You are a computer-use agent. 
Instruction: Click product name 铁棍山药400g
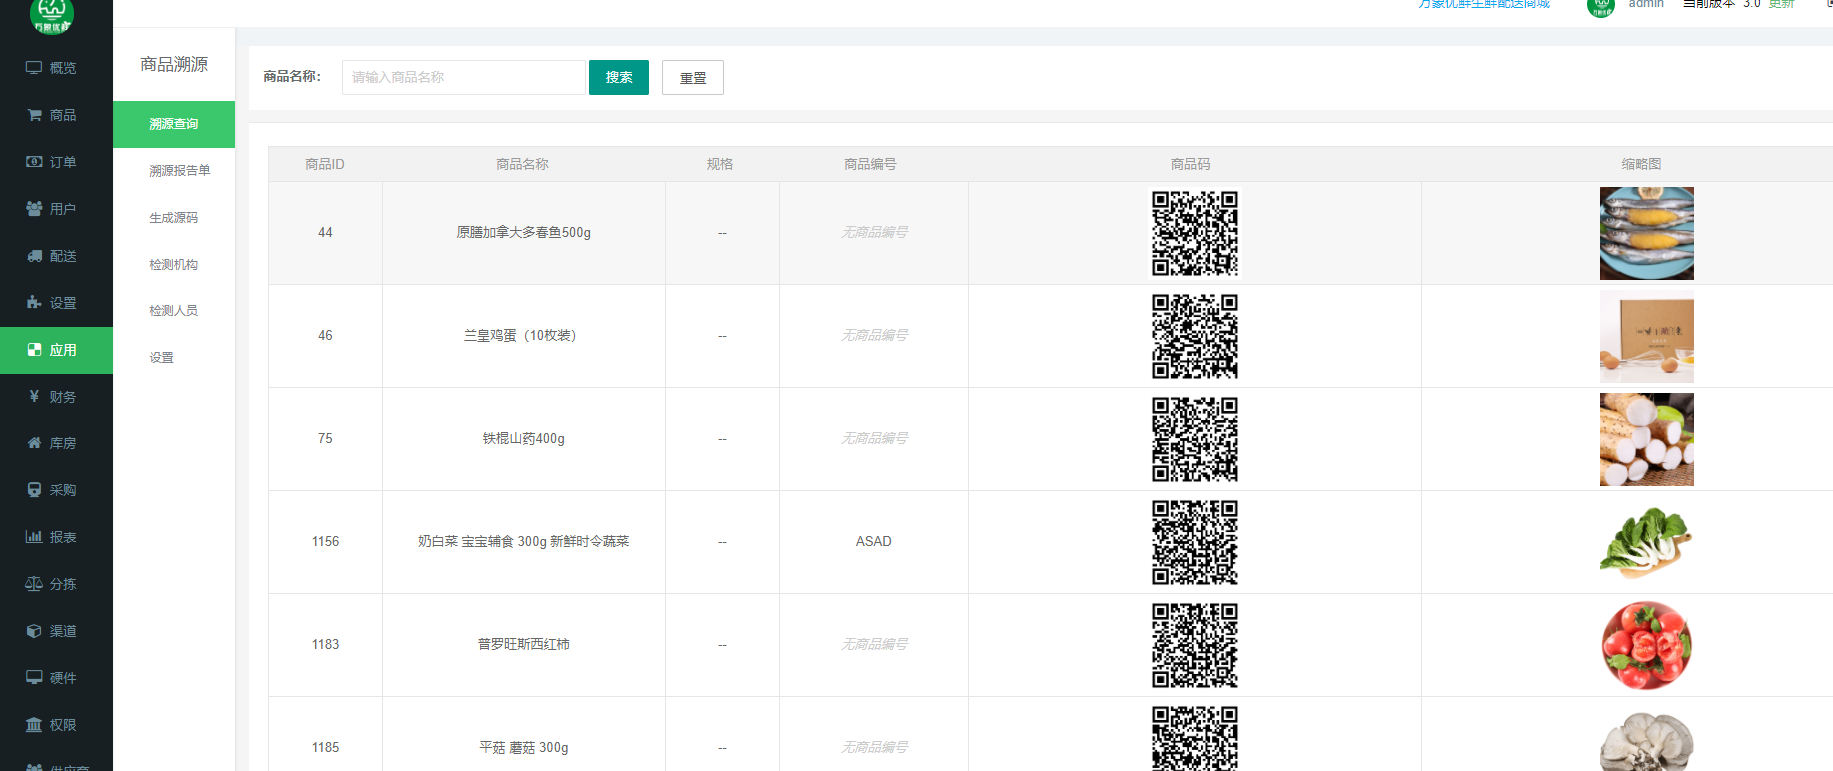pos(524,438)
